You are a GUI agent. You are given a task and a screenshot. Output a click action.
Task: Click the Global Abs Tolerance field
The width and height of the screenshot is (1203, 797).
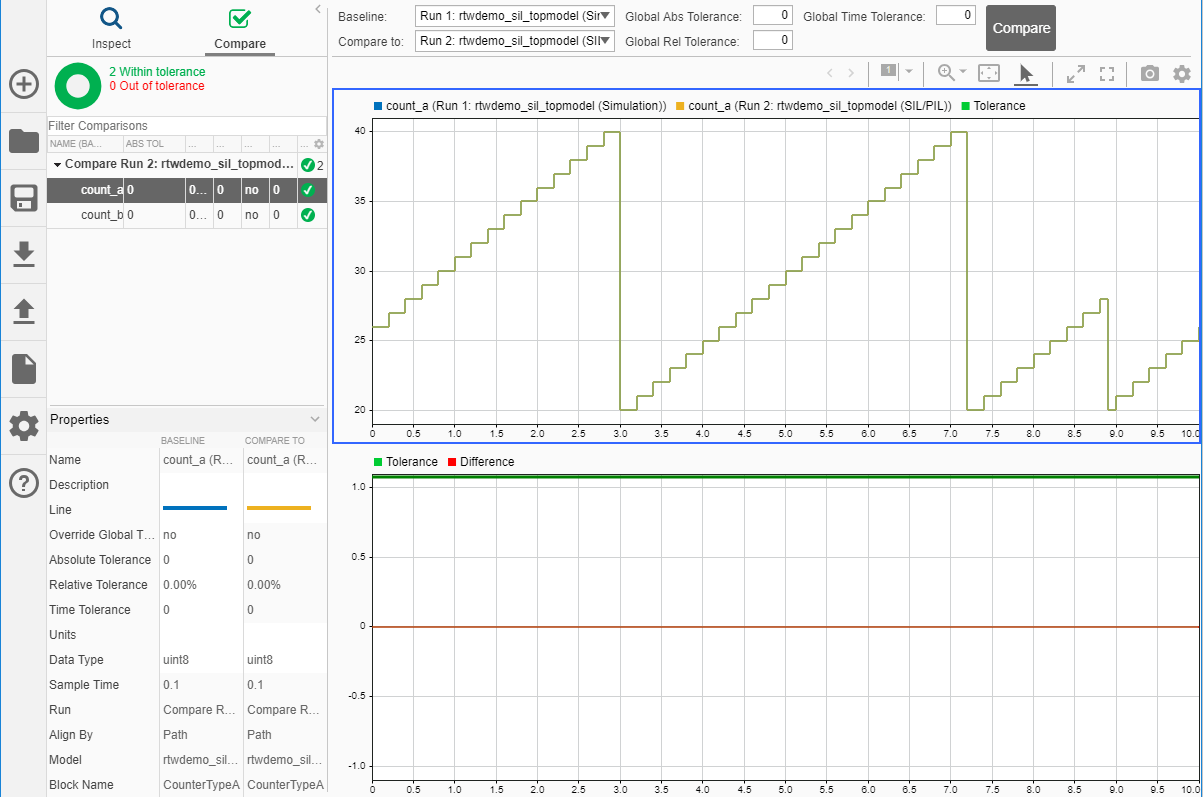pos(773,15)
